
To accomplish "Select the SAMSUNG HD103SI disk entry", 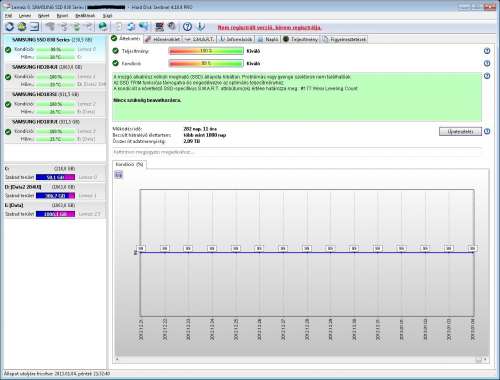I will pos(55,103).
